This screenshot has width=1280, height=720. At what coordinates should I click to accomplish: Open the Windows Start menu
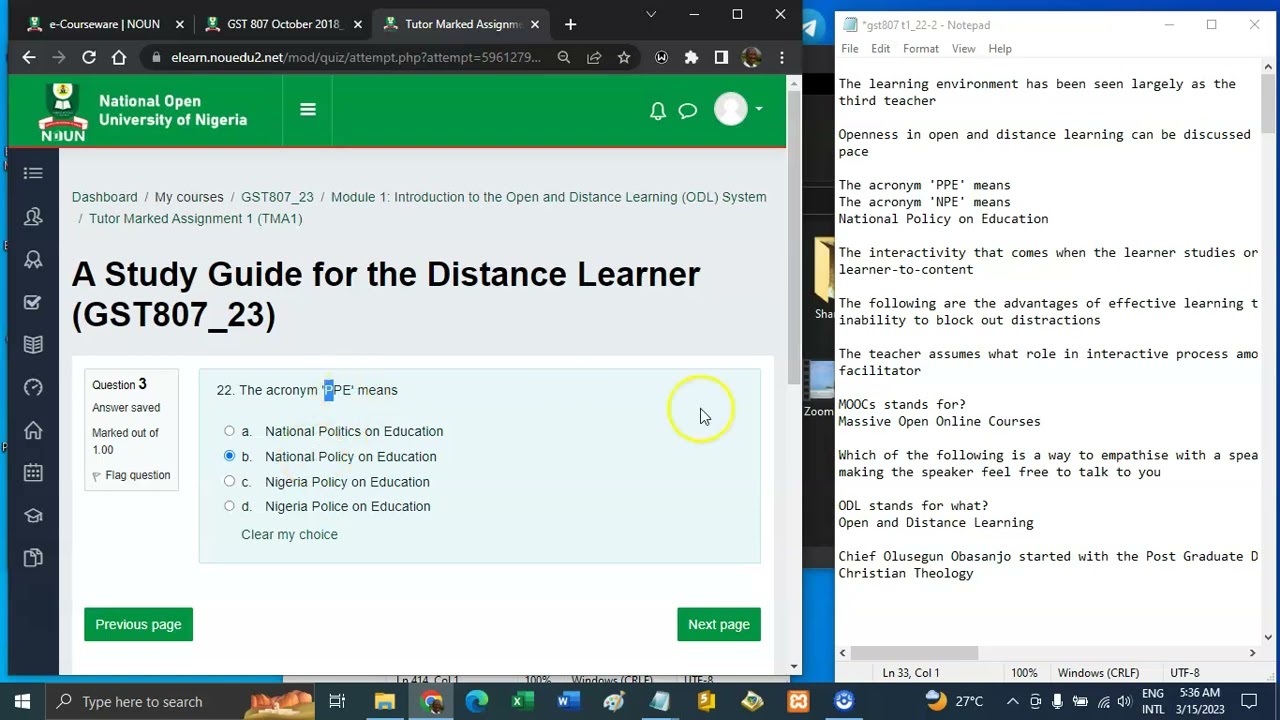(x=22, y=701)
